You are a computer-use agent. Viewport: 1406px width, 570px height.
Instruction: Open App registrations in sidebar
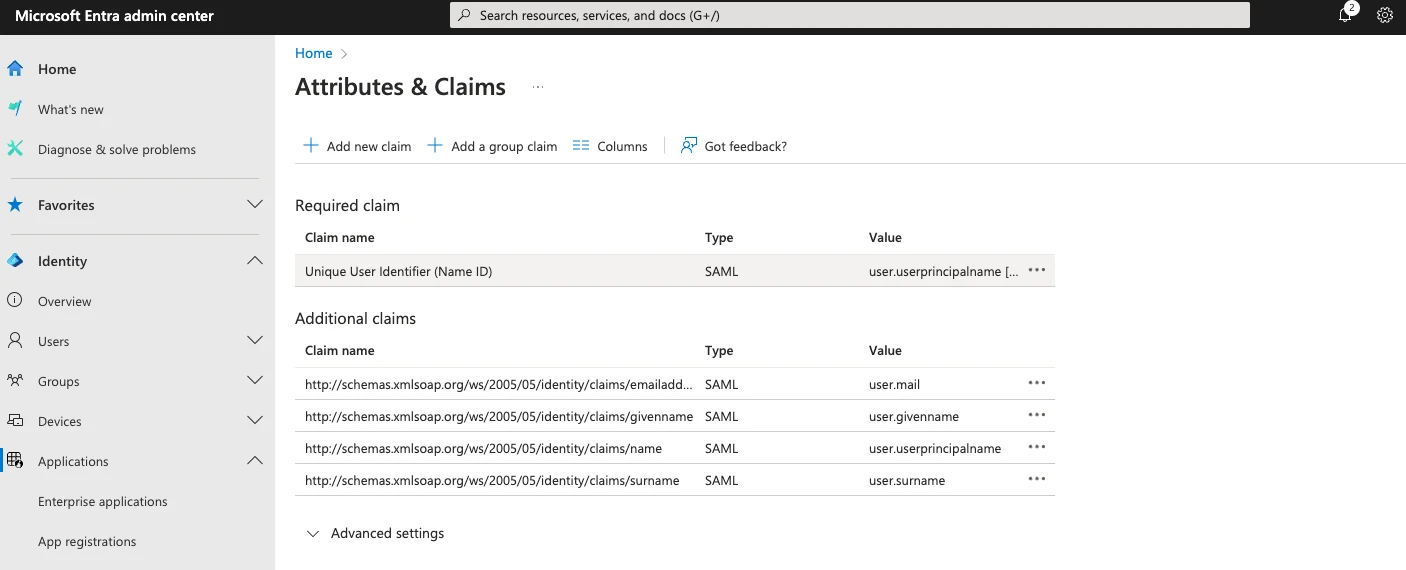87,541
